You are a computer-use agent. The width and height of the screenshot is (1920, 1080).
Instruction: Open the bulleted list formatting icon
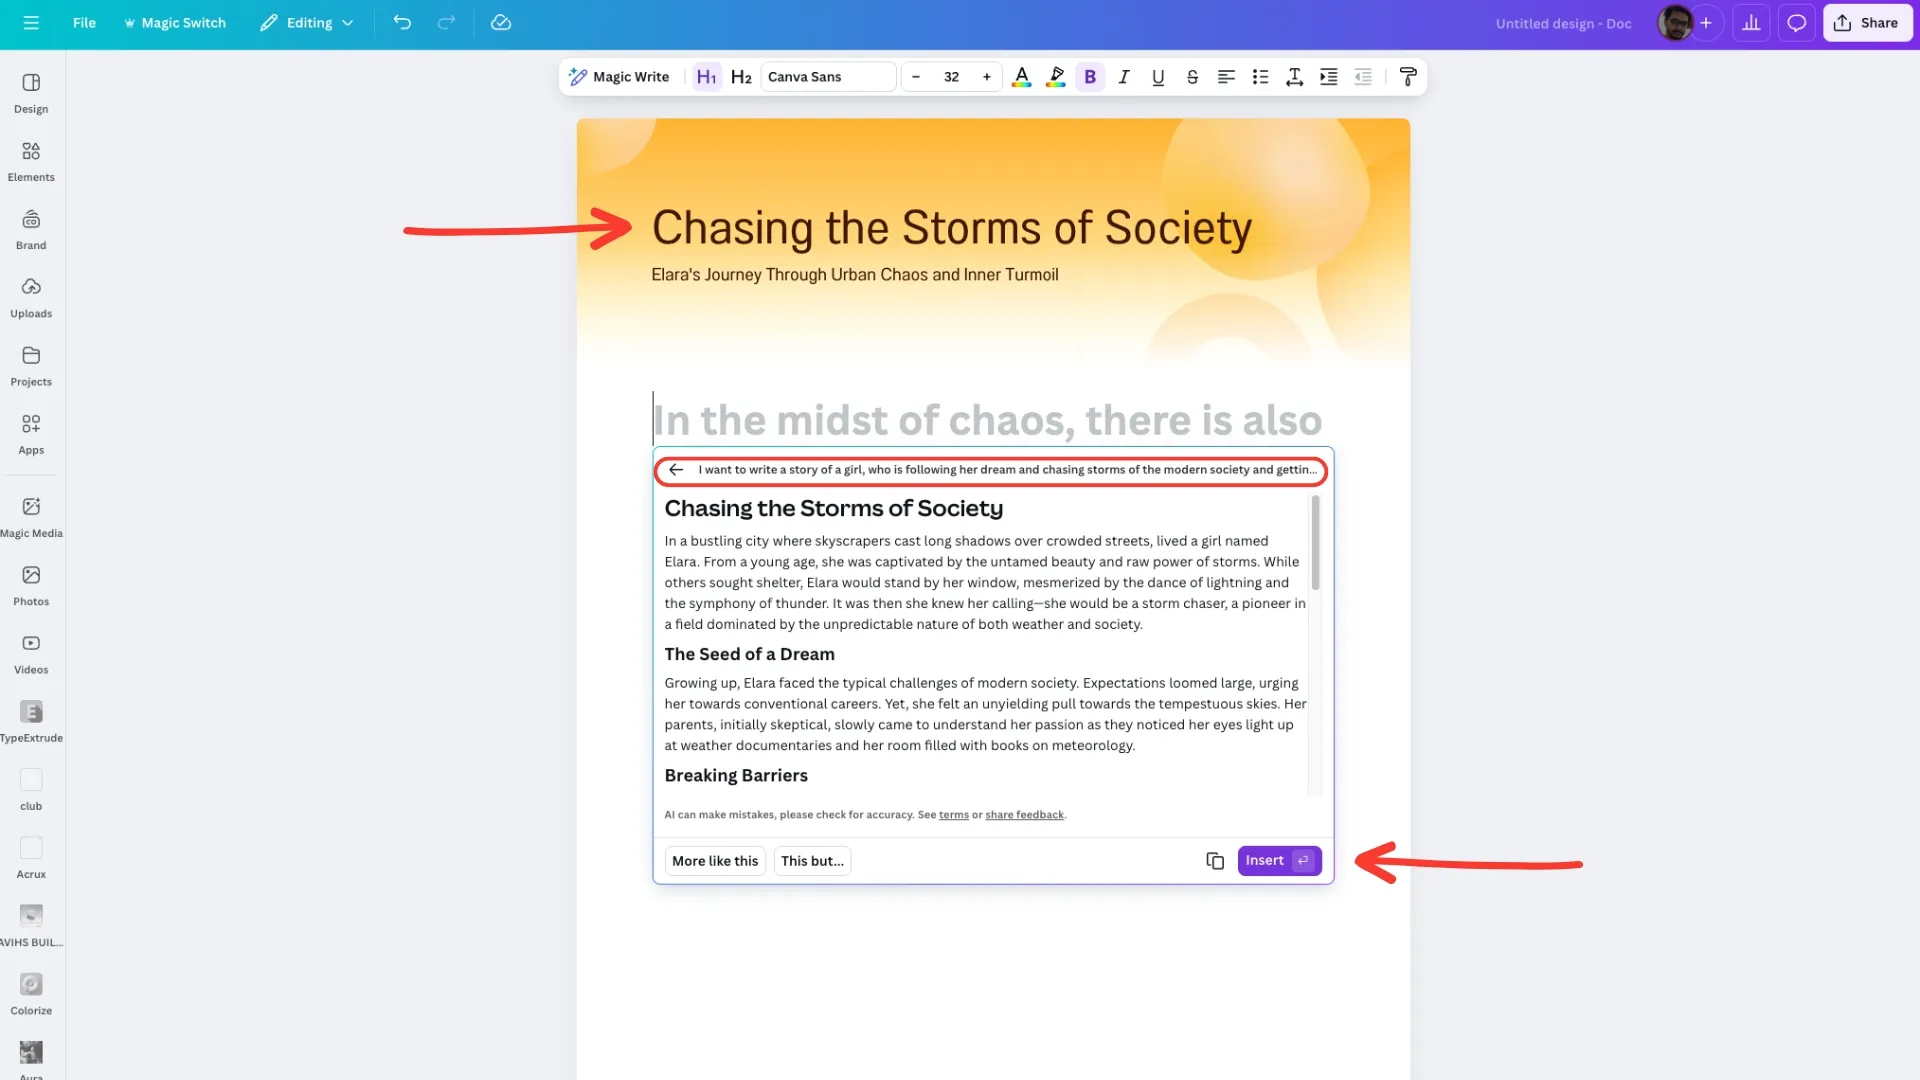pos(1260,77)
